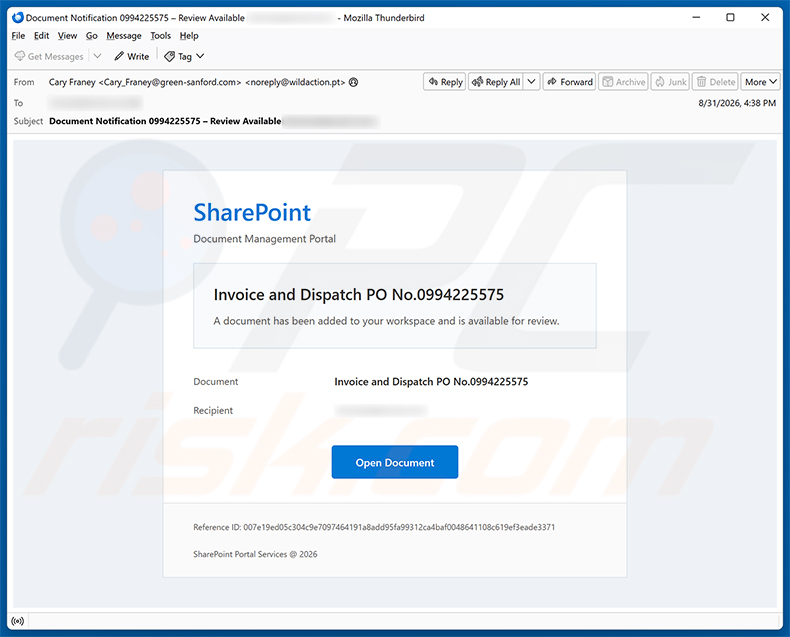
Task: Open the Tag dropdown
Action: point(184,56)
